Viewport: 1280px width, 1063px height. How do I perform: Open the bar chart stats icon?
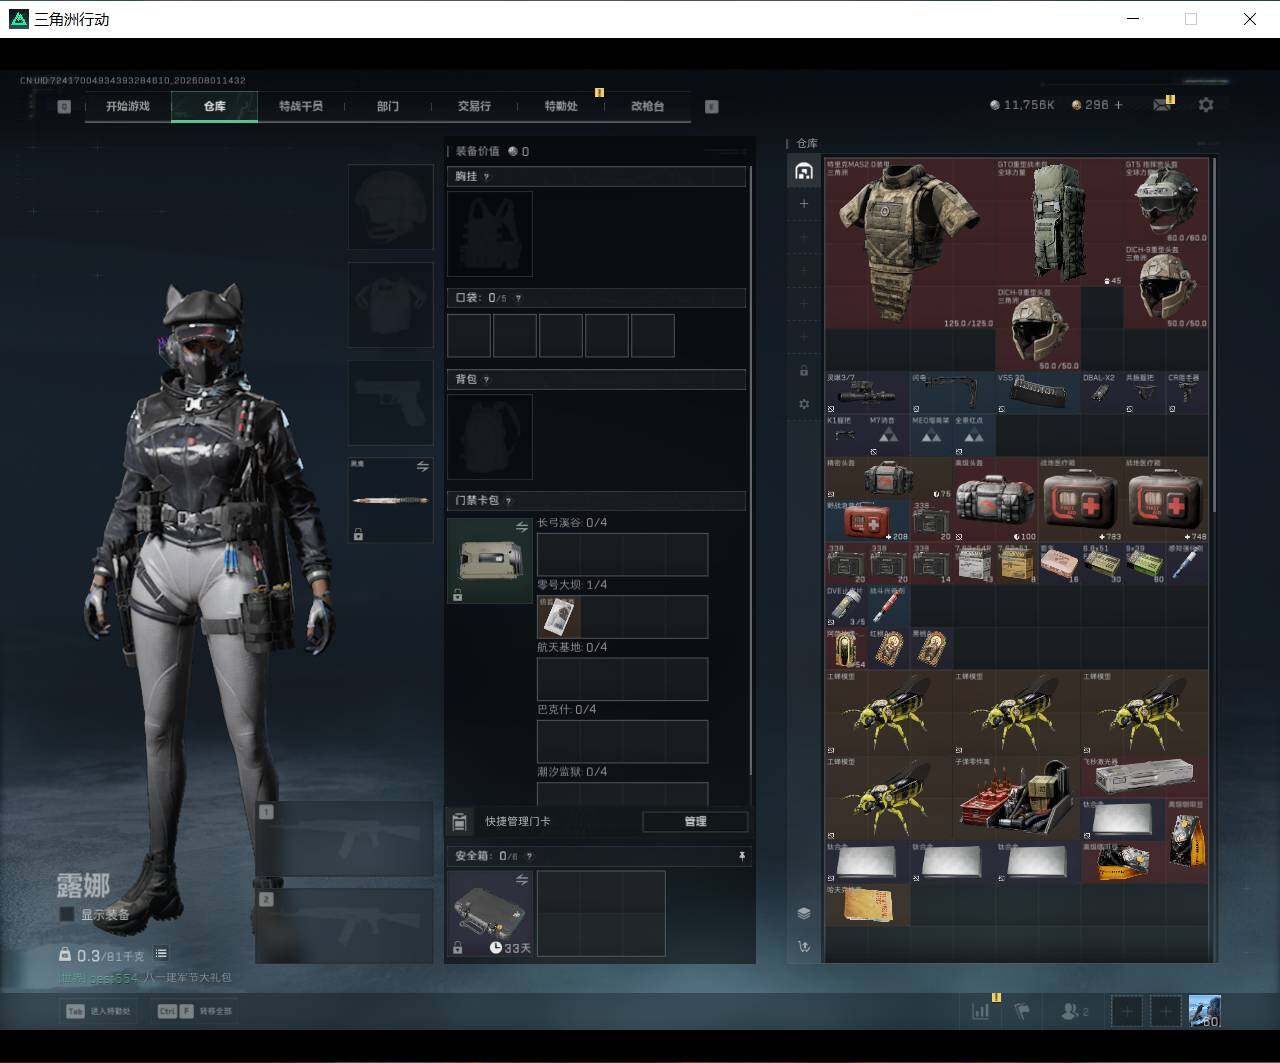pos(981,1011)
